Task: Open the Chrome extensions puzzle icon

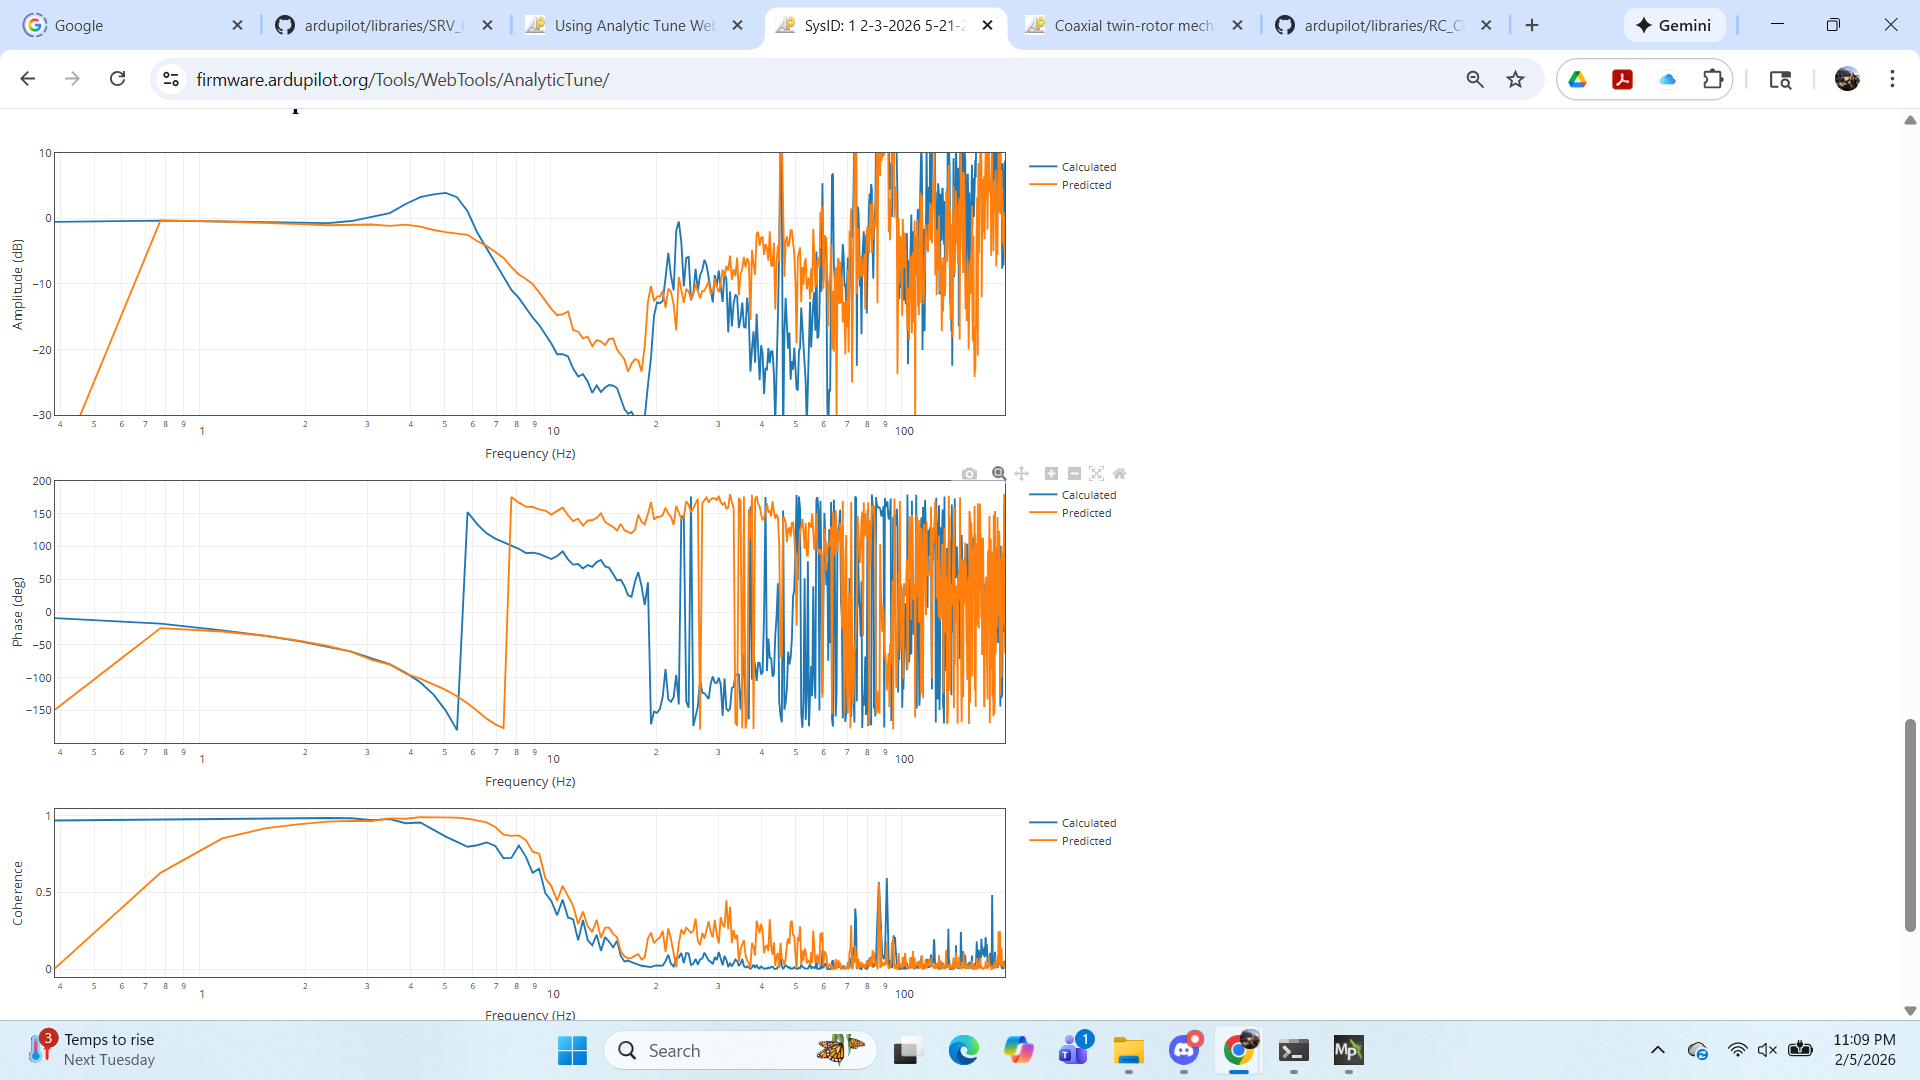Action: (x=1713, y=79)
